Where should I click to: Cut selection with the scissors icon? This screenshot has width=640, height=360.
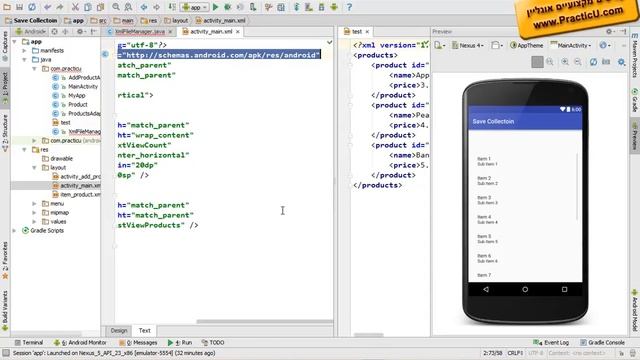click(75, 7)
